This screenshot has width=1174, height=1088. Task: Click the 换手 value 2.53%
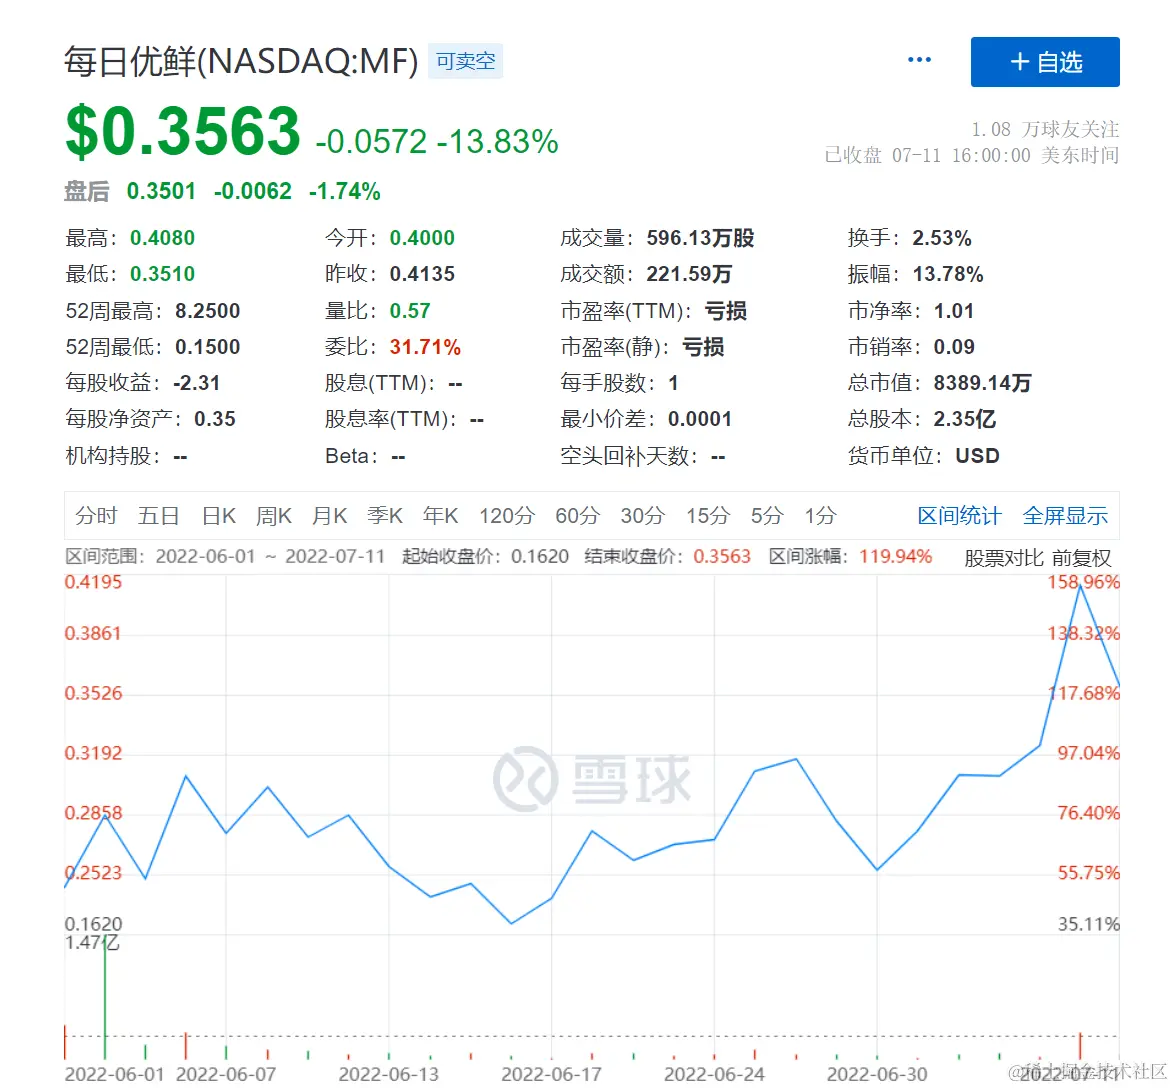click(942, 238)
